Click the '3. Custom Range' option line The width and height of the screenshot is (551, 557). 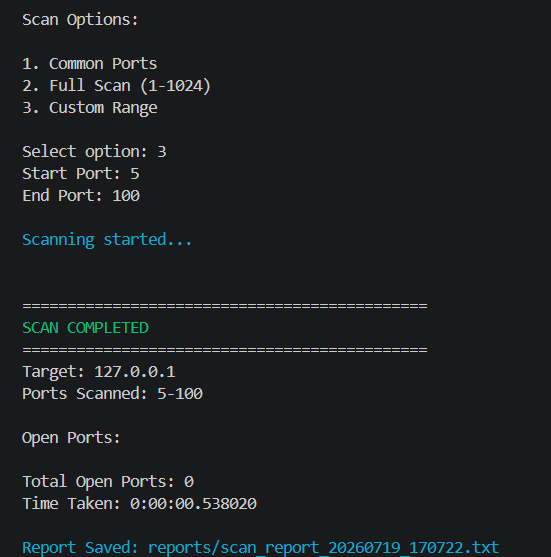click(90, 108)
